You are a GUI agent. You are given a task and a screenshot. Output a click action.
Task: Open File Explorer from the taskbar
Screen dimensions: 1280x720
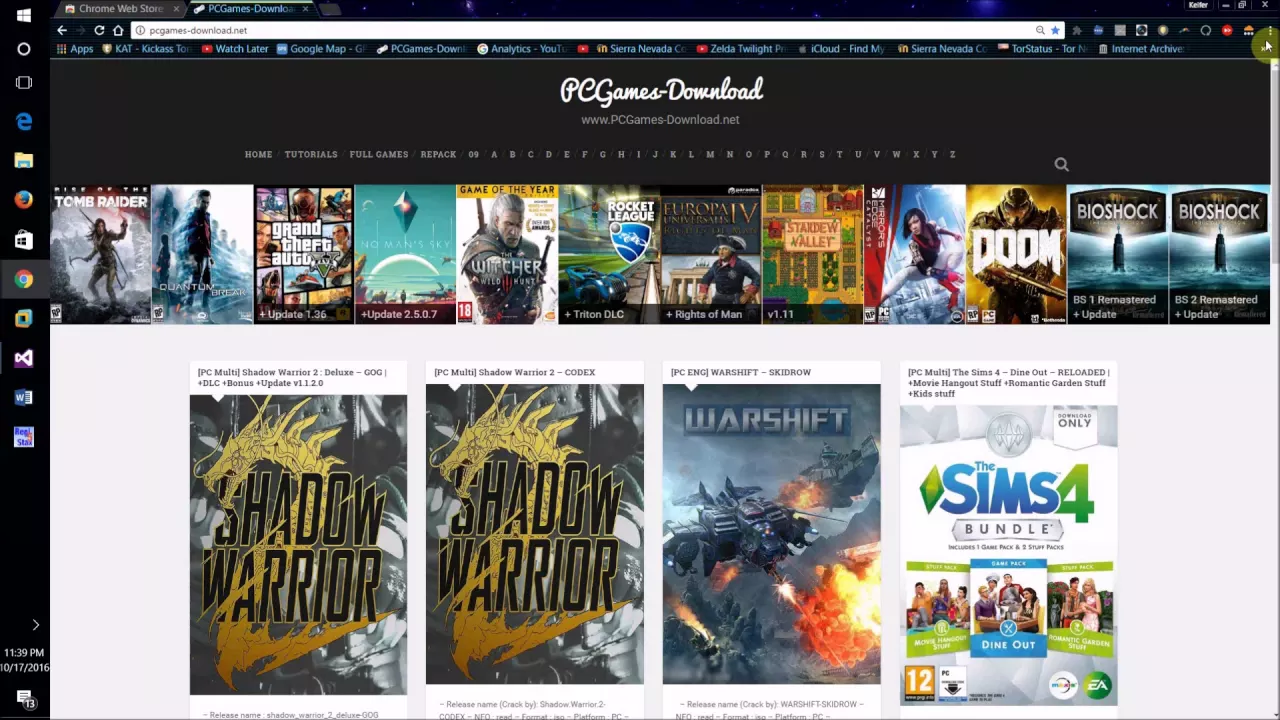click(24, 160)
